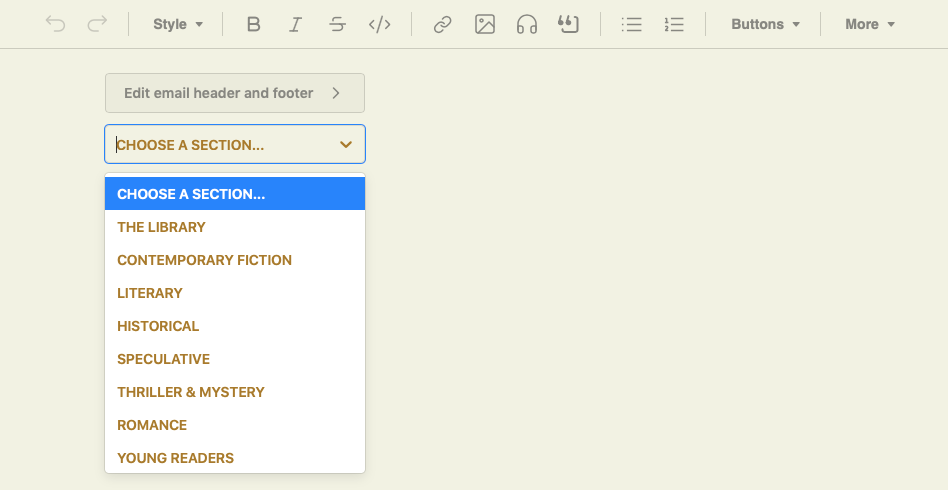The image size is (948, 490).
Task: Click the section combo box chevron
Action: [x=346, y=145]
